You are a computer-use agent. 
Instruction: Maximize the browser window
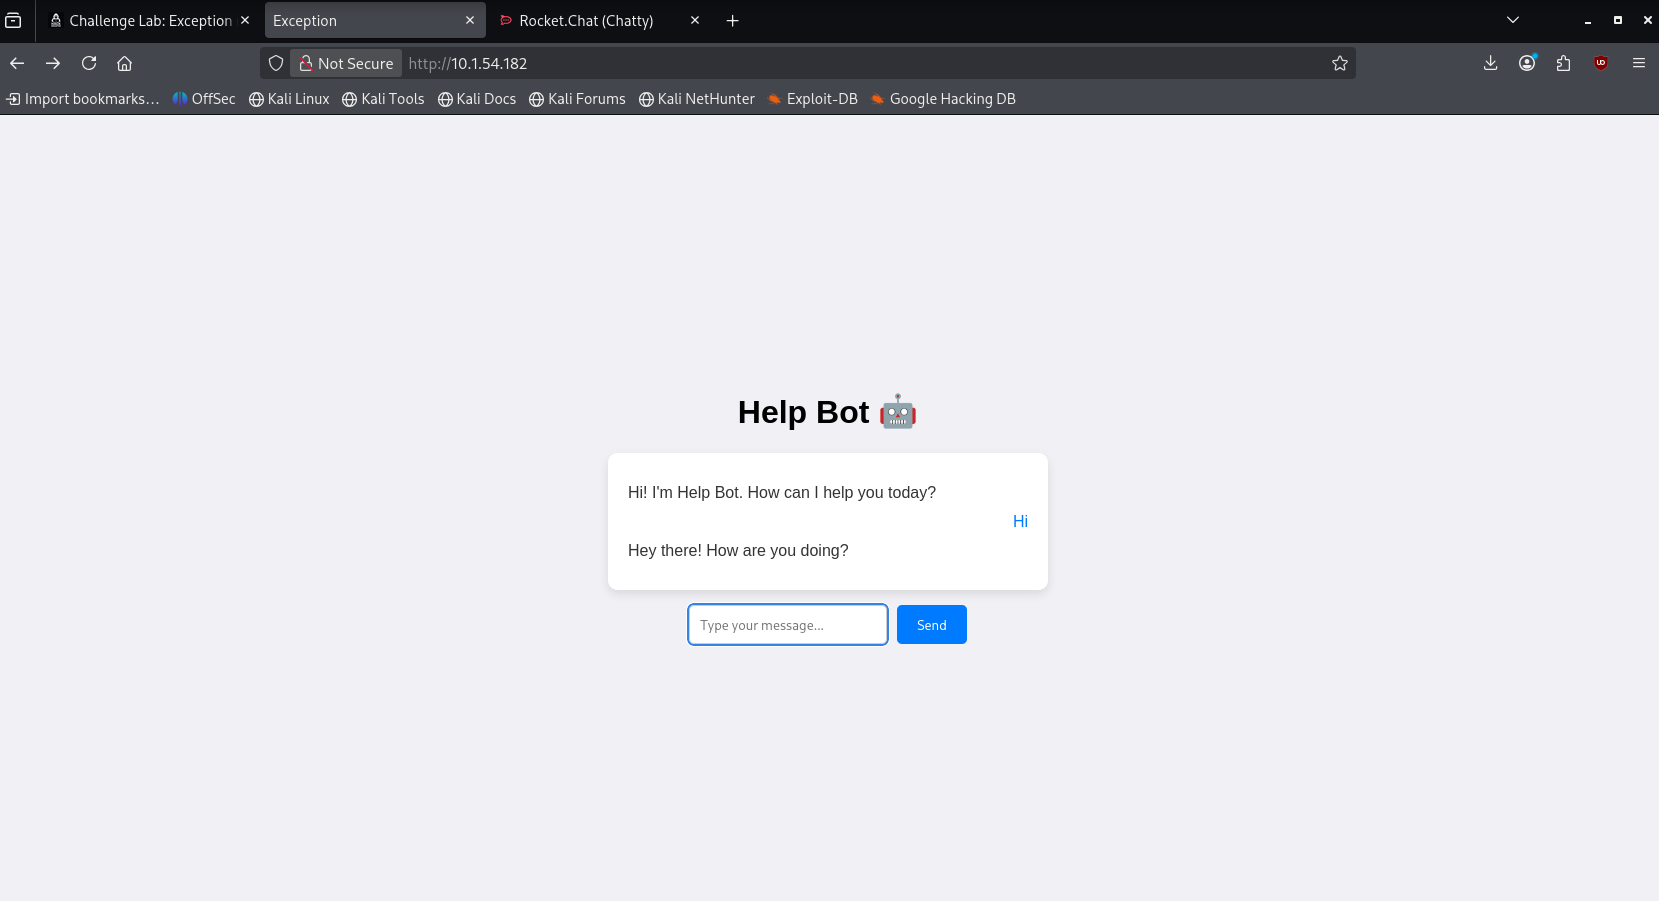(x=1618, y=20)
